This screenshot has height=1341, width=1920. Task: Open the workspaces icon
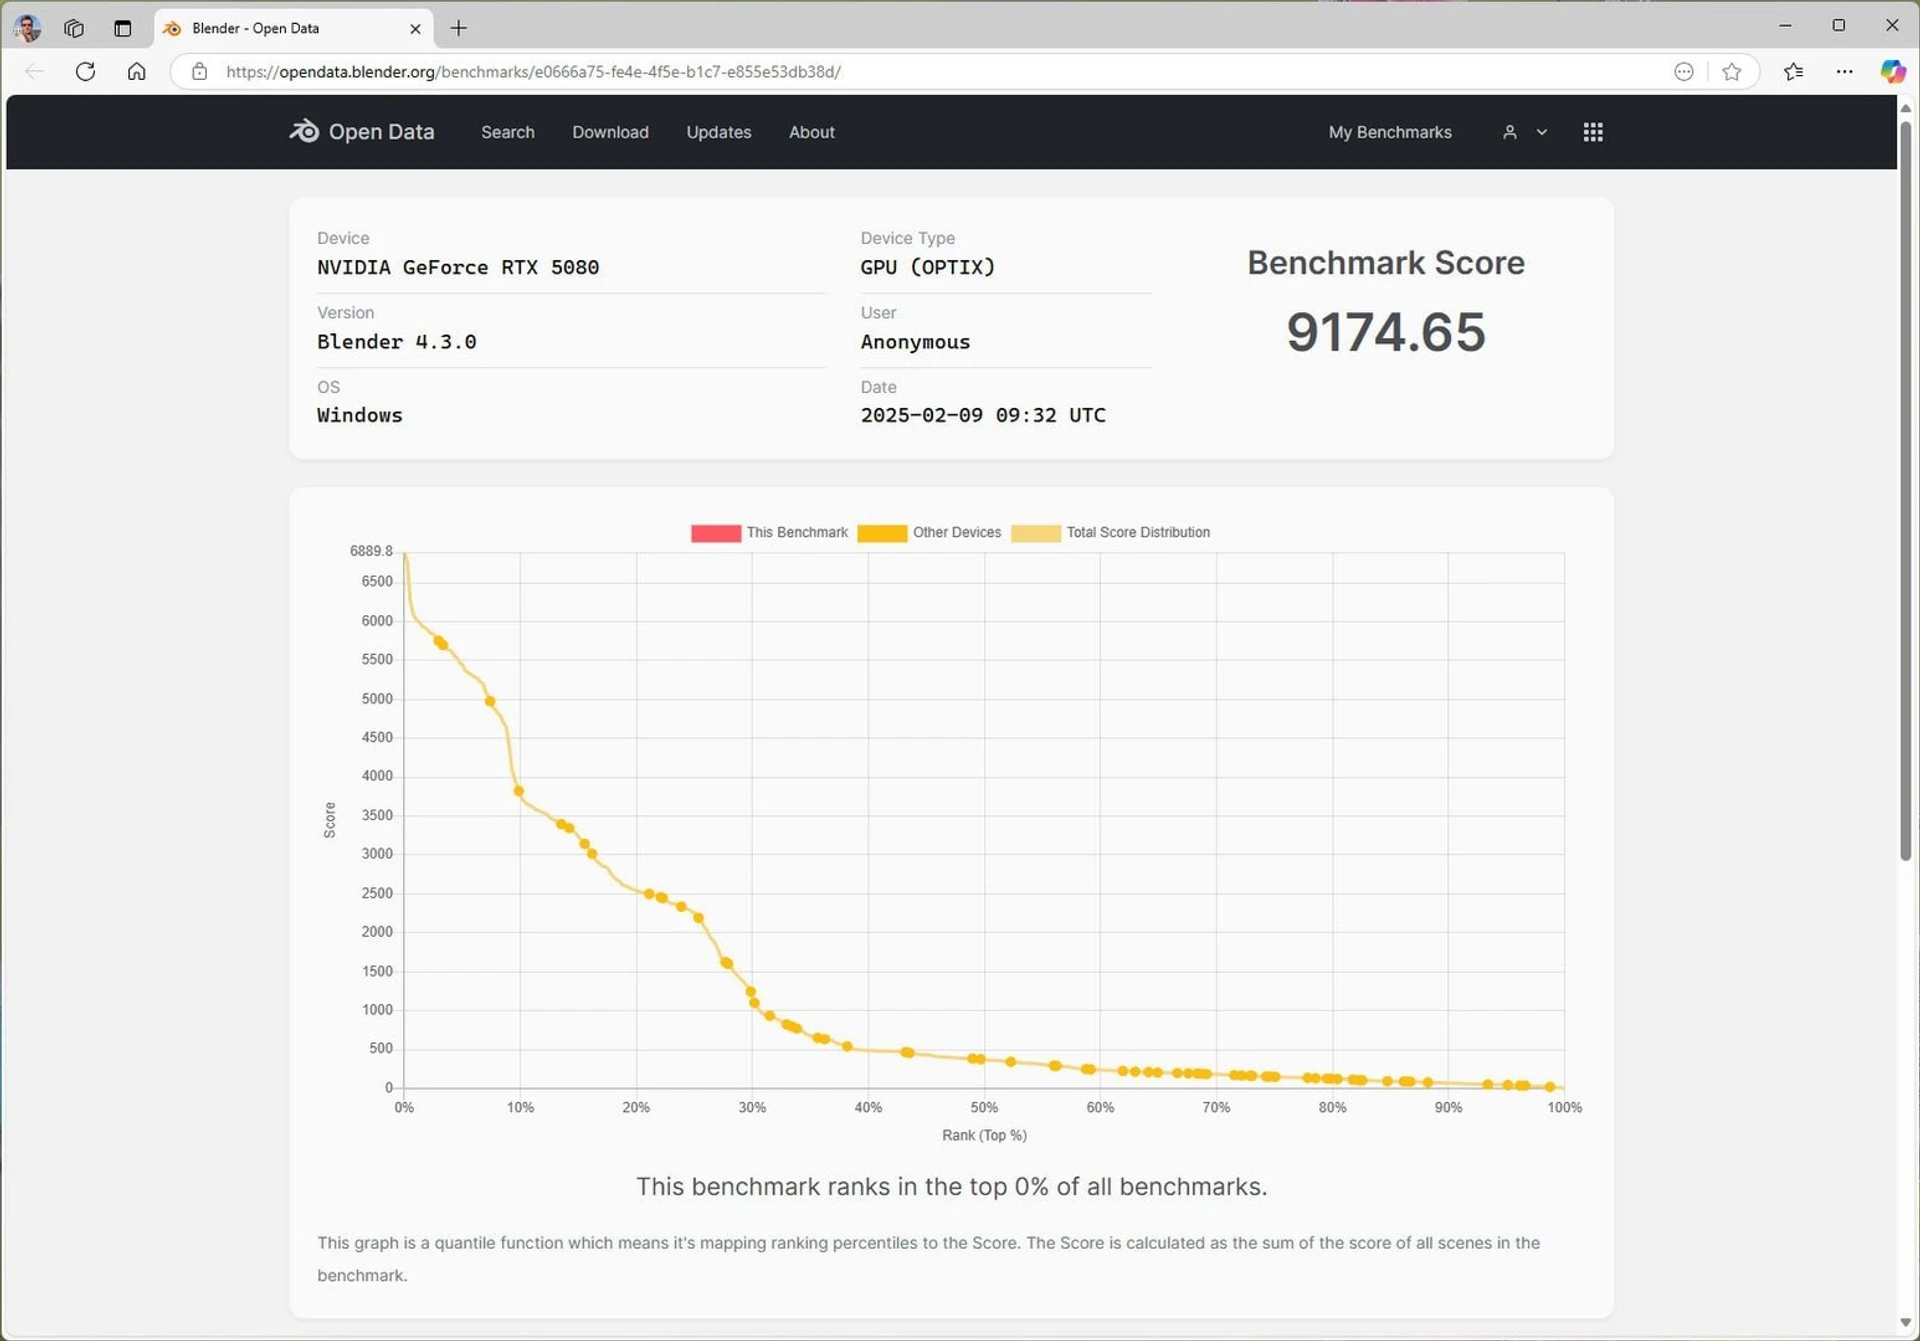[74, 28]
